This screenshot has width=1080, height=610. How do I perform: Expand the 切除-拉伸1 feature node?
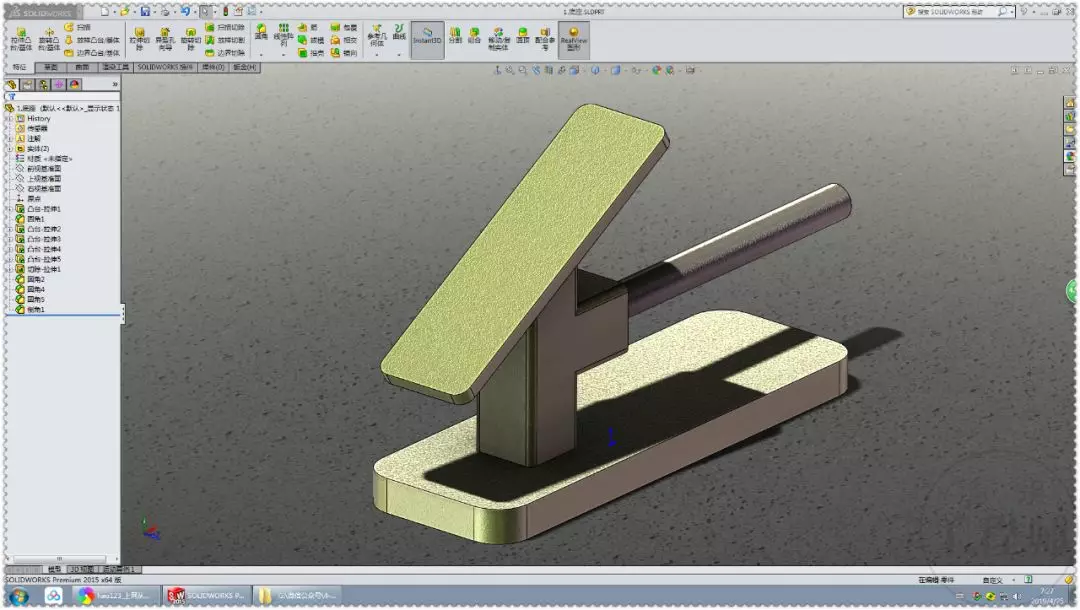click(x=10, y=269)
